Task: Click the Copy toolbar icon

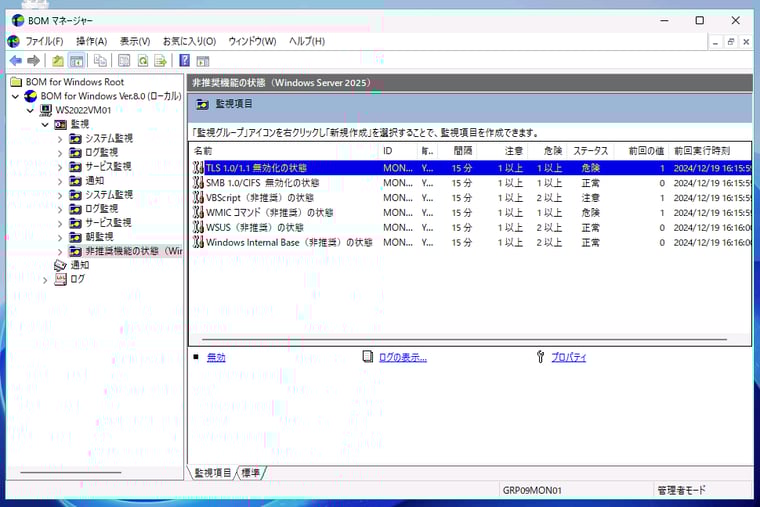Action: [x=100, y=61]
